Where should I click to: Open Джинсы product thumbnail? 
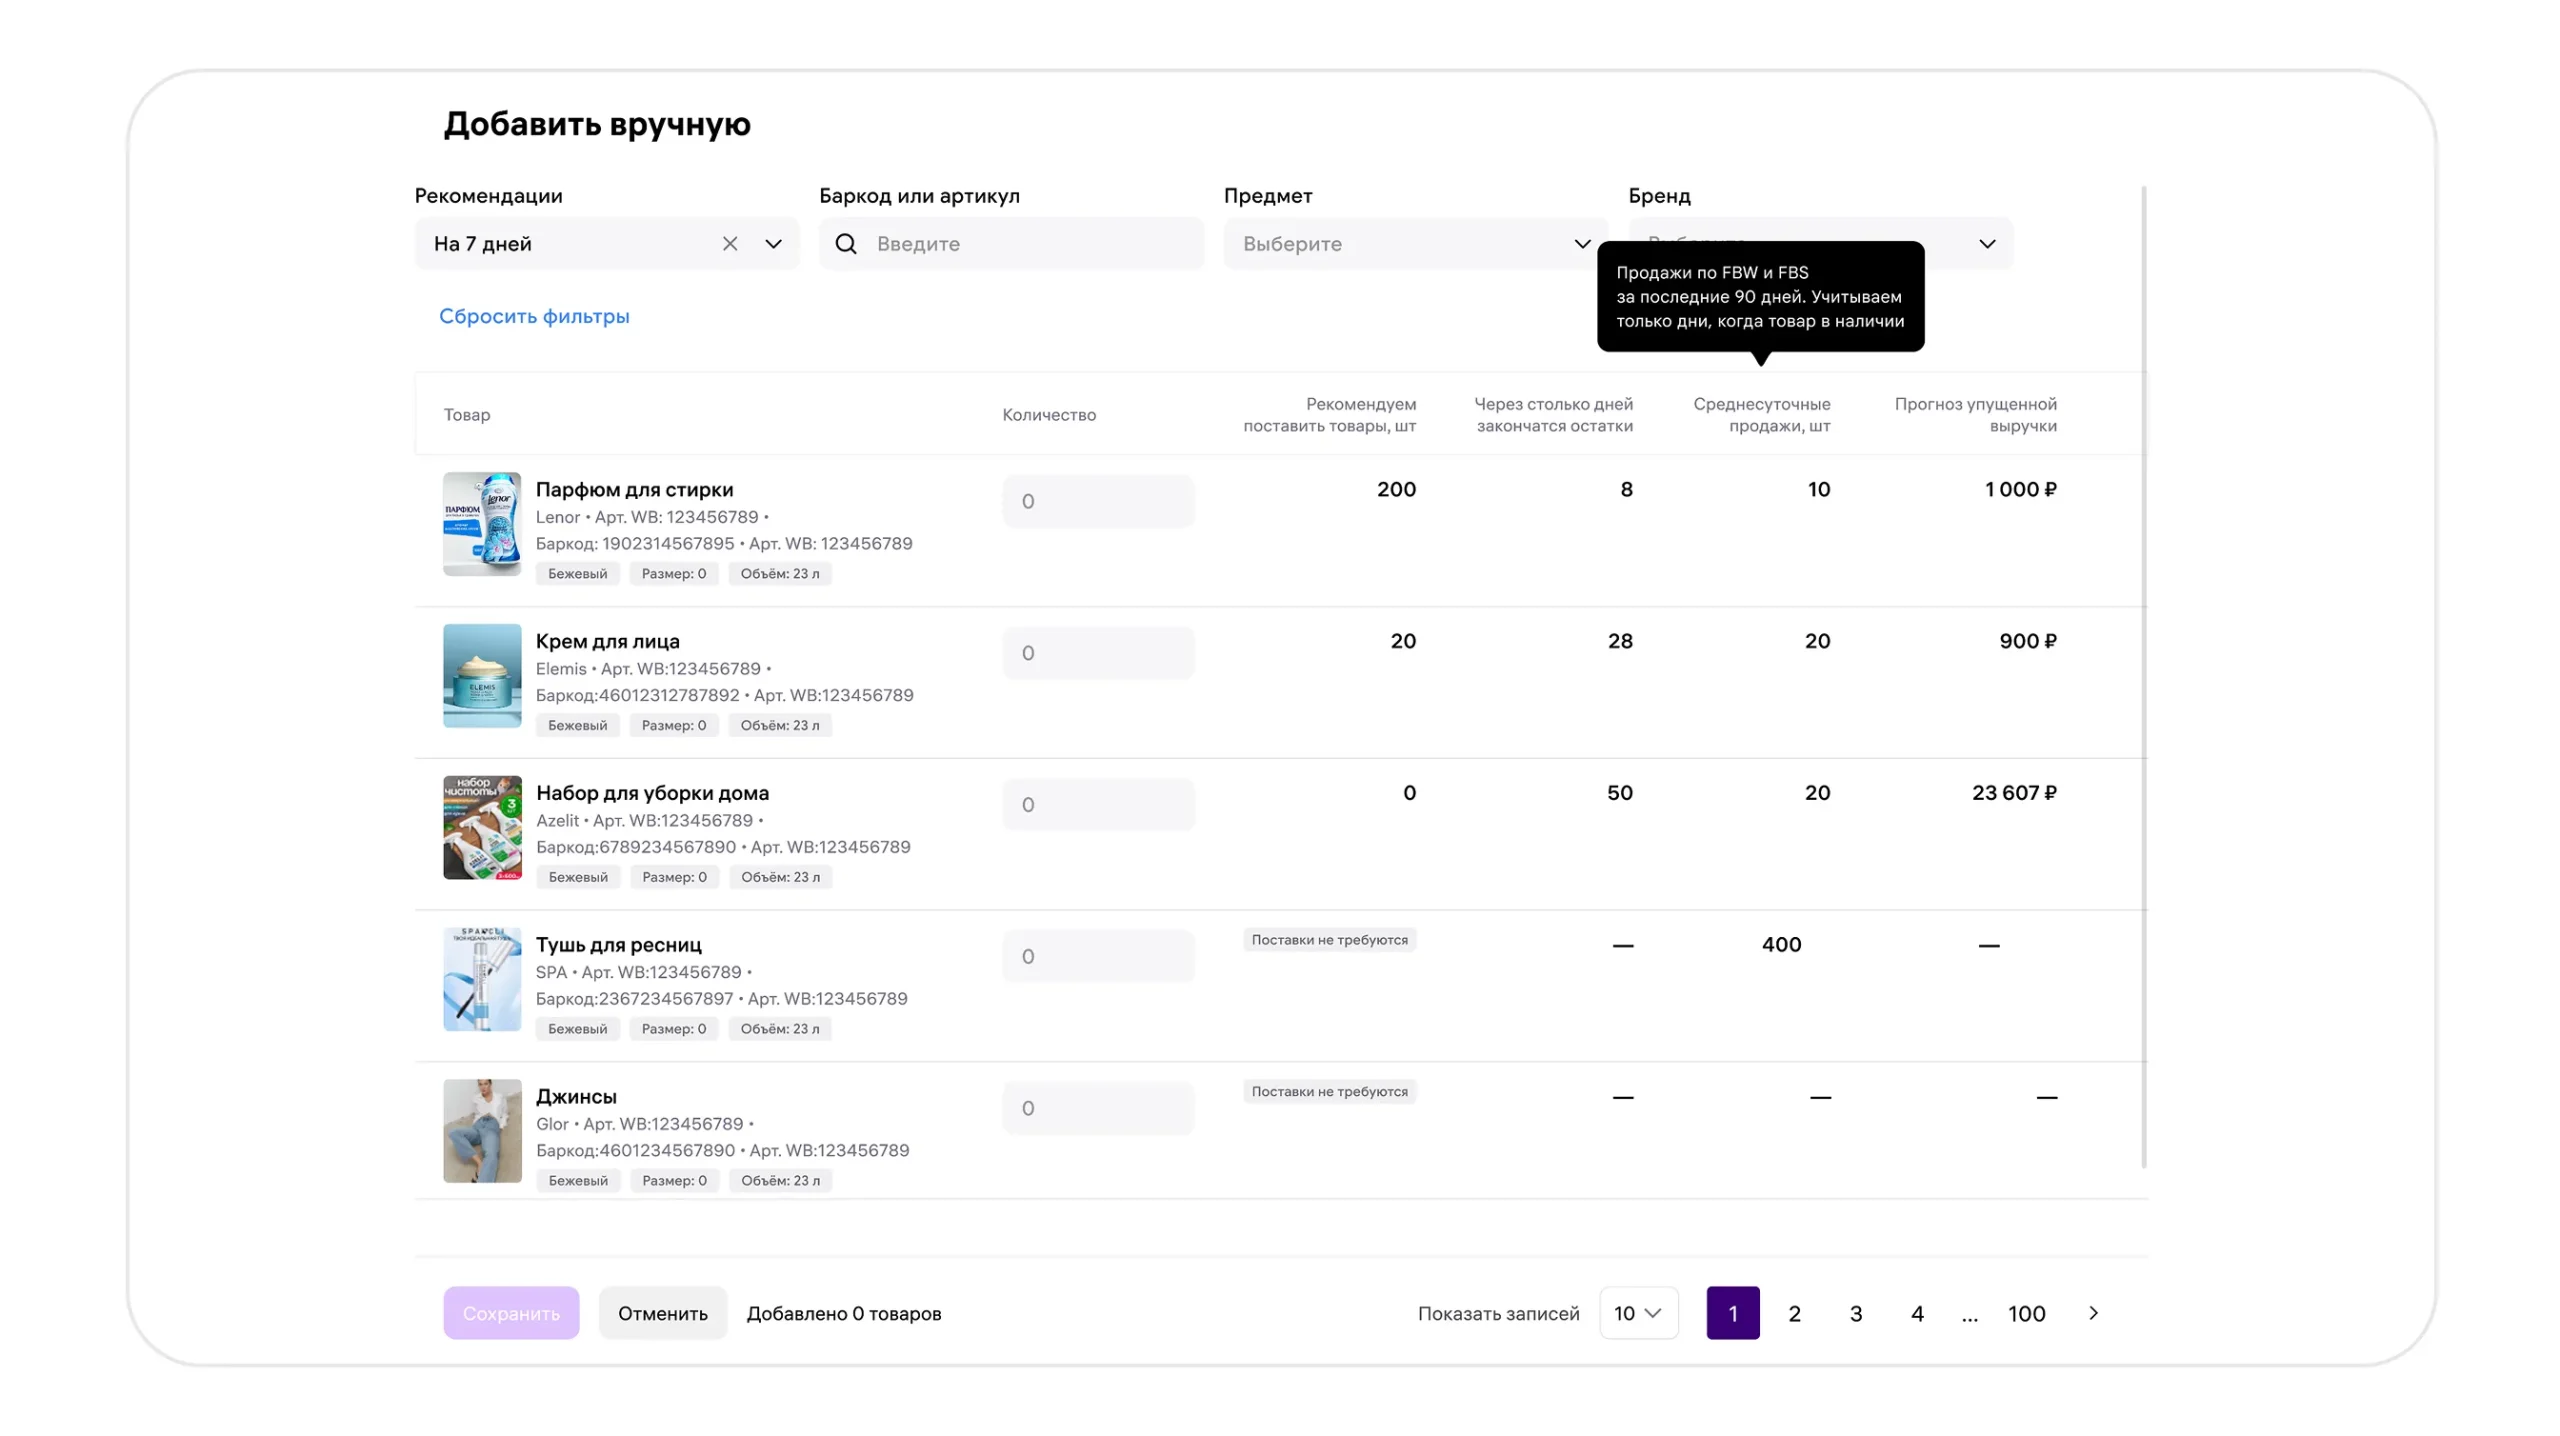482,1131
